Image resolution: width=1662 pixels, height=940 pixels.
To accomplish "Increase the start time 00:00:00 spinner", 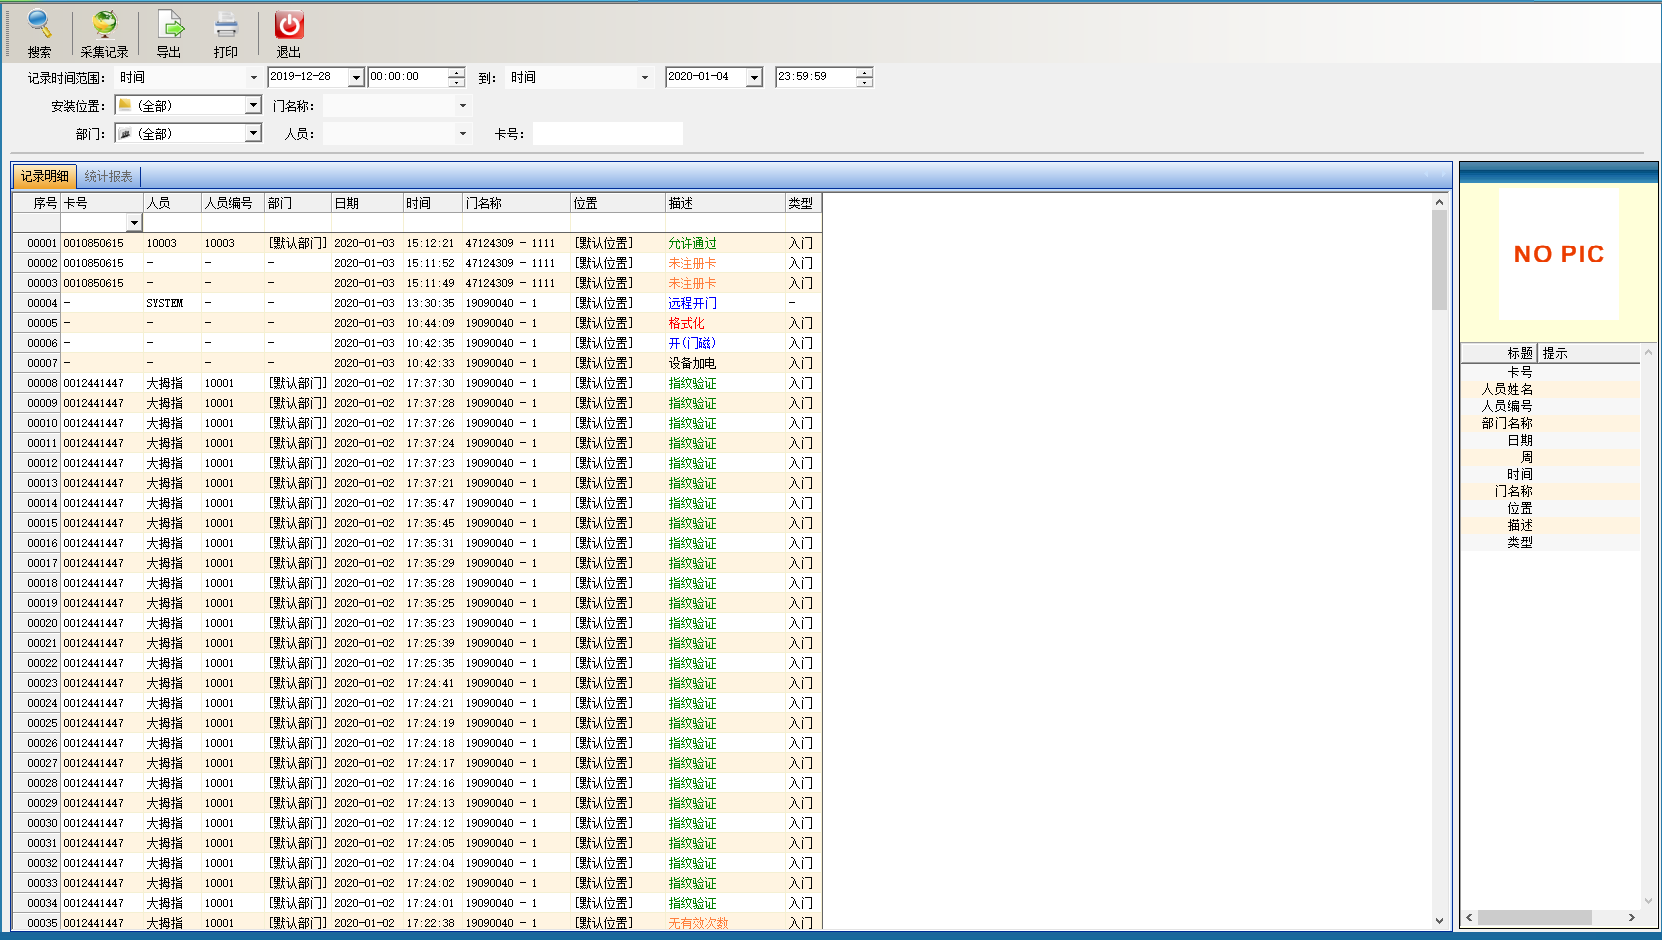I will click(457, 72).
